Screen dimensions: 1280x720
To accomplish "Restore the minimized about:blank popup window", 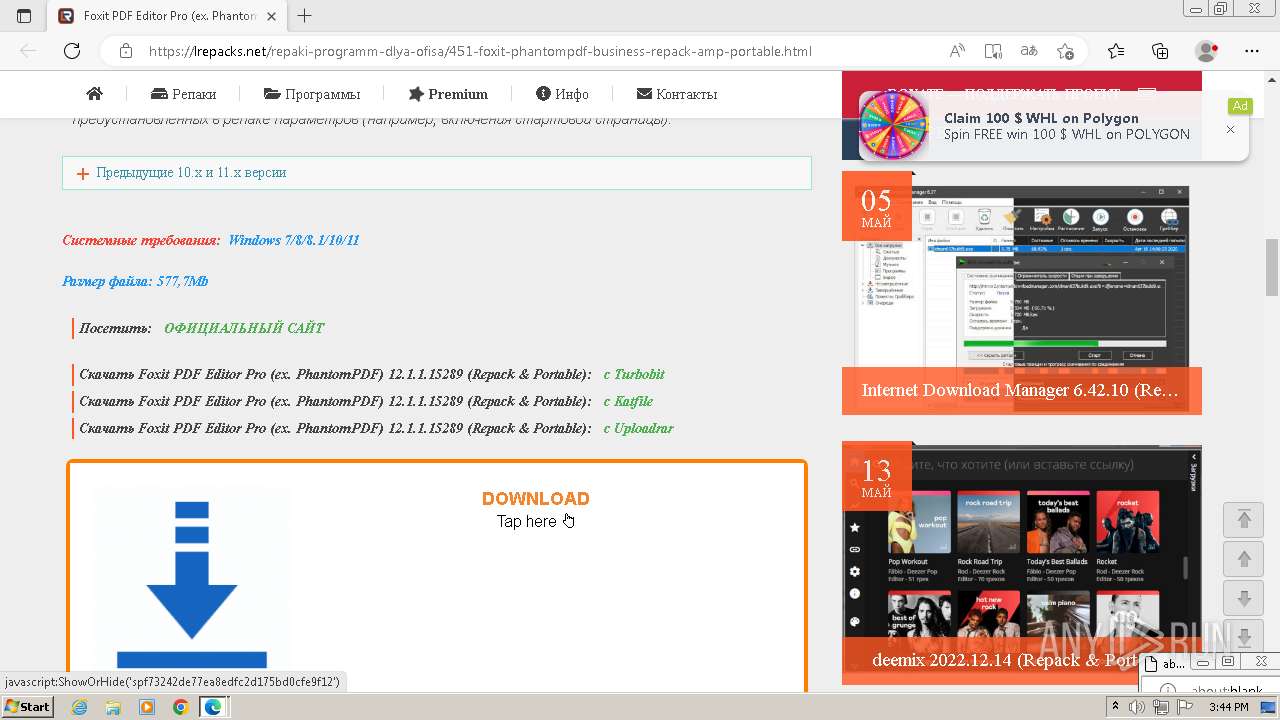I will click(1228, 662).
